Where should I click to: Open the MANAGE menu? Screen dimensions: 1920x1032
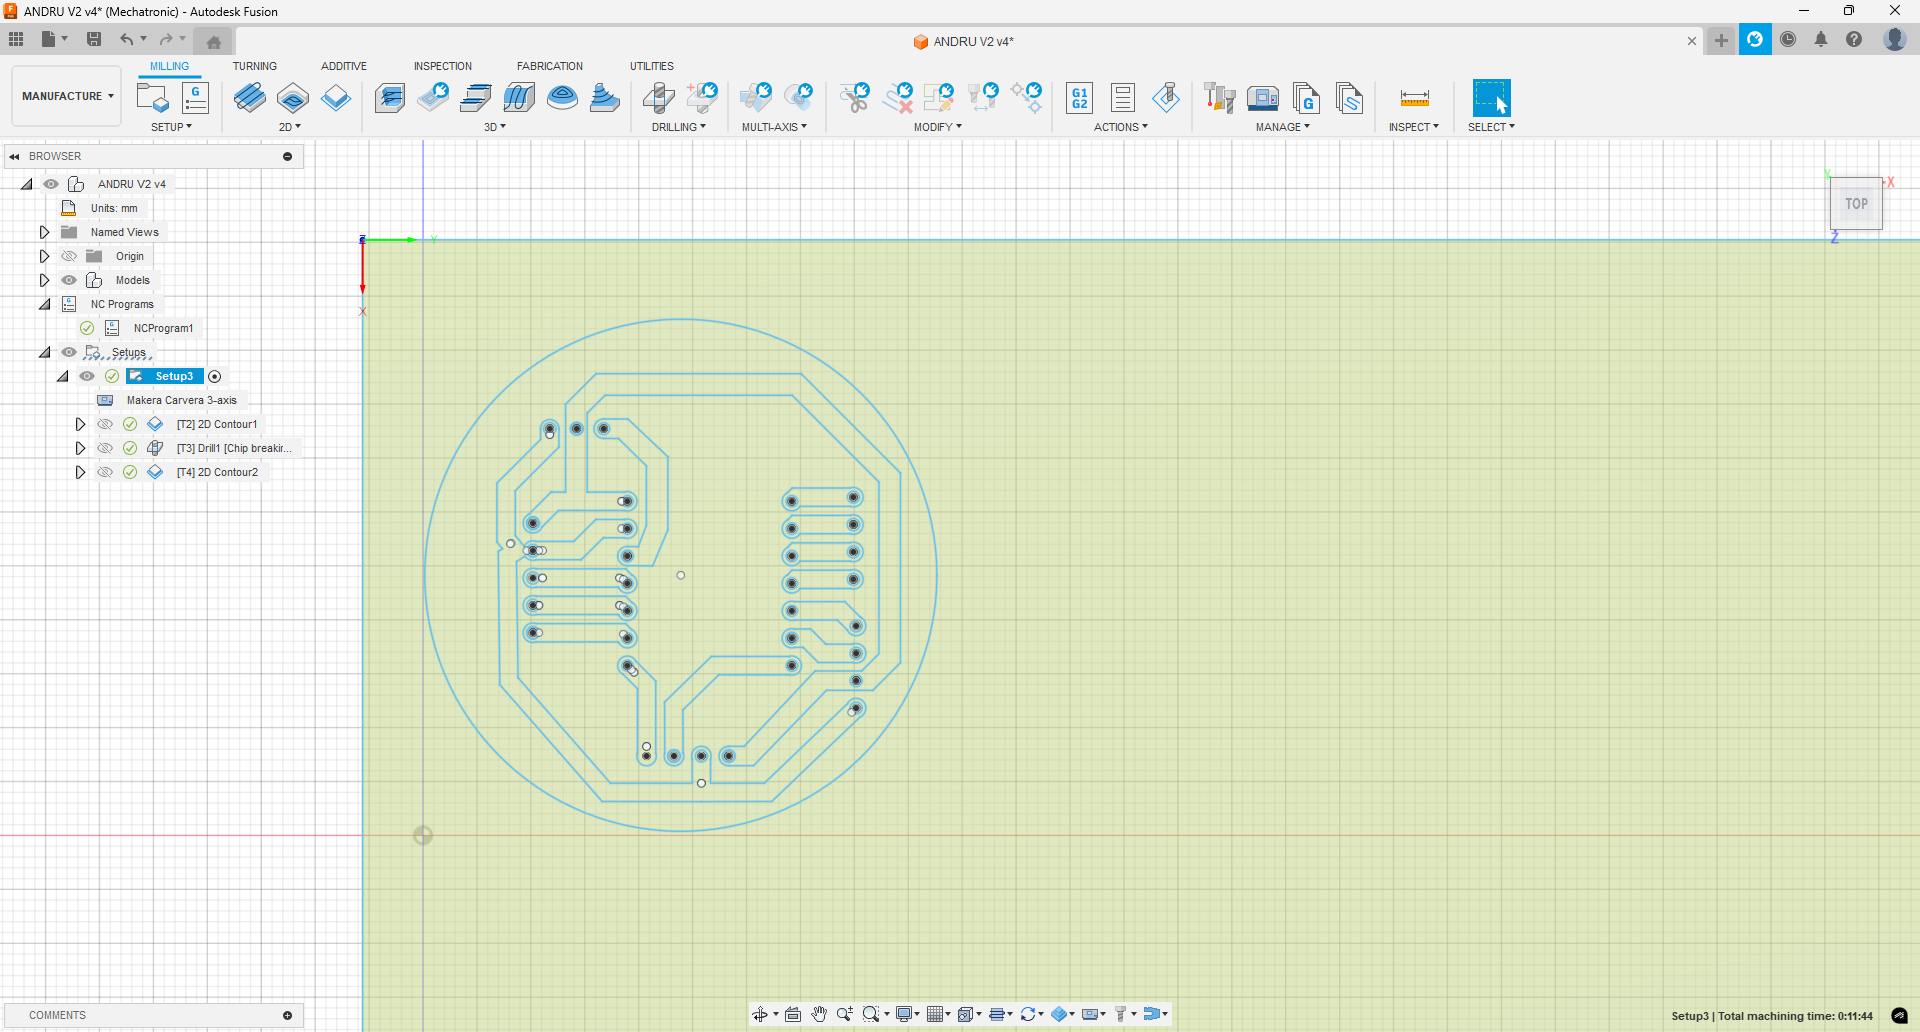pyautogui.click(x=1283, y=127)
